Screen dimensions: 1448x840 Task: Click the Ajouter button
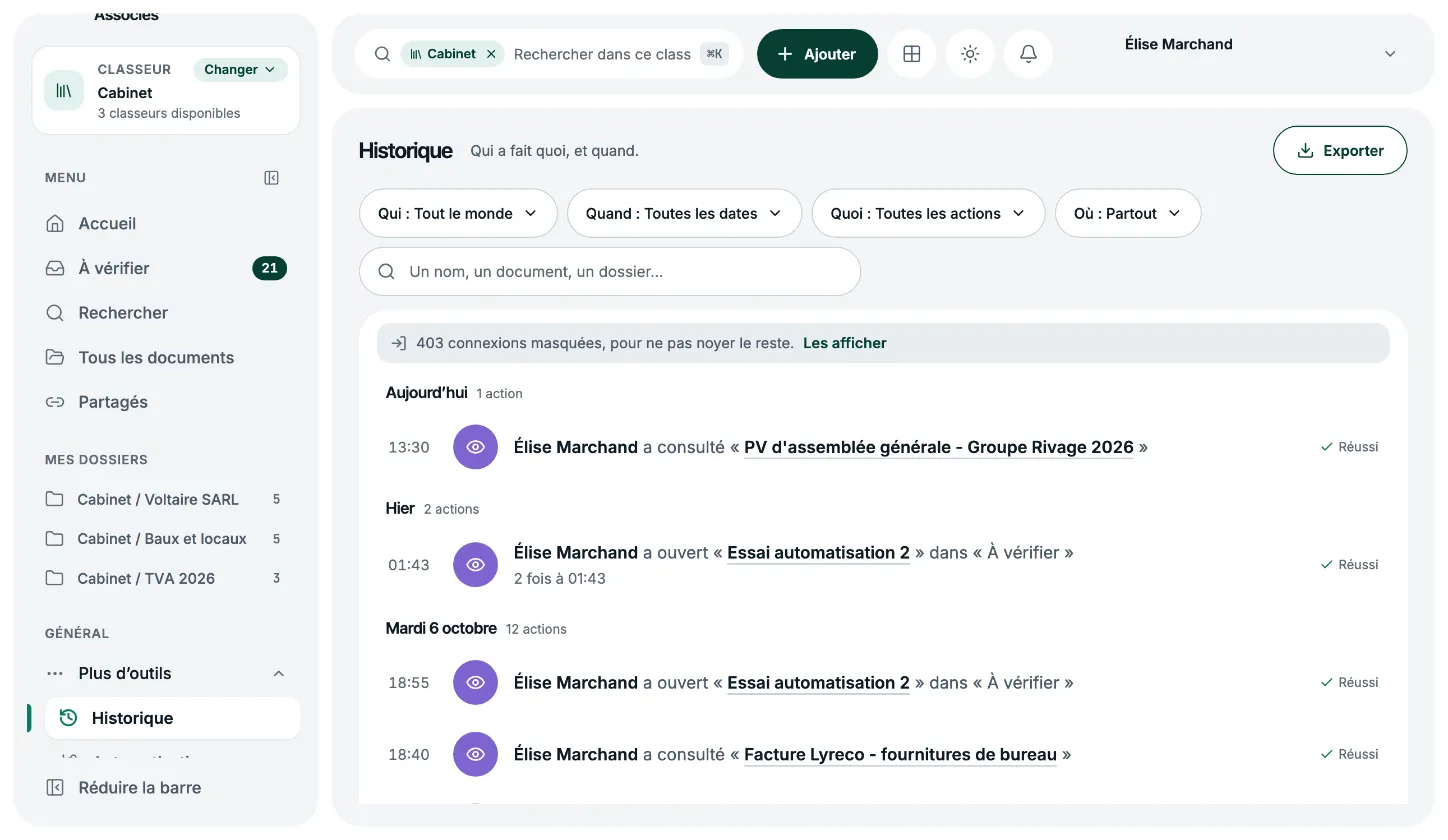pos(817,54)
